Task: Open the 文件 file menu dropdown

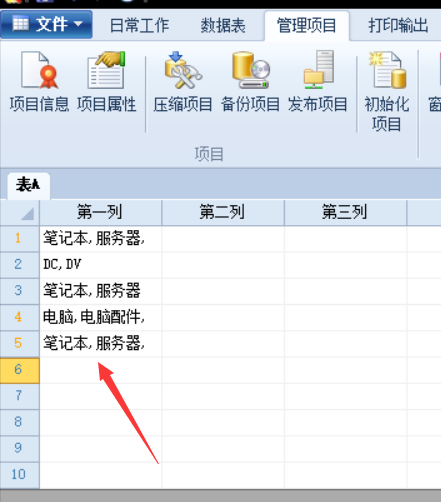Action: (x=47, y=24)
